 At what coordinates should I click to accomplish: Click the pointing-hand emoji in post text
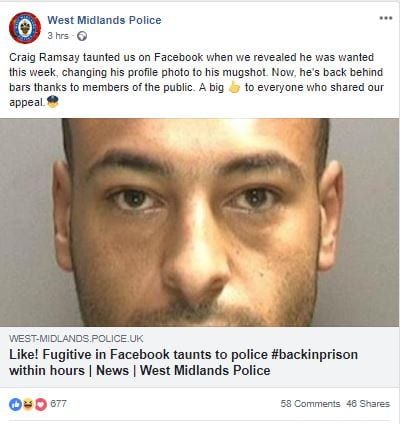pos(234,87)
